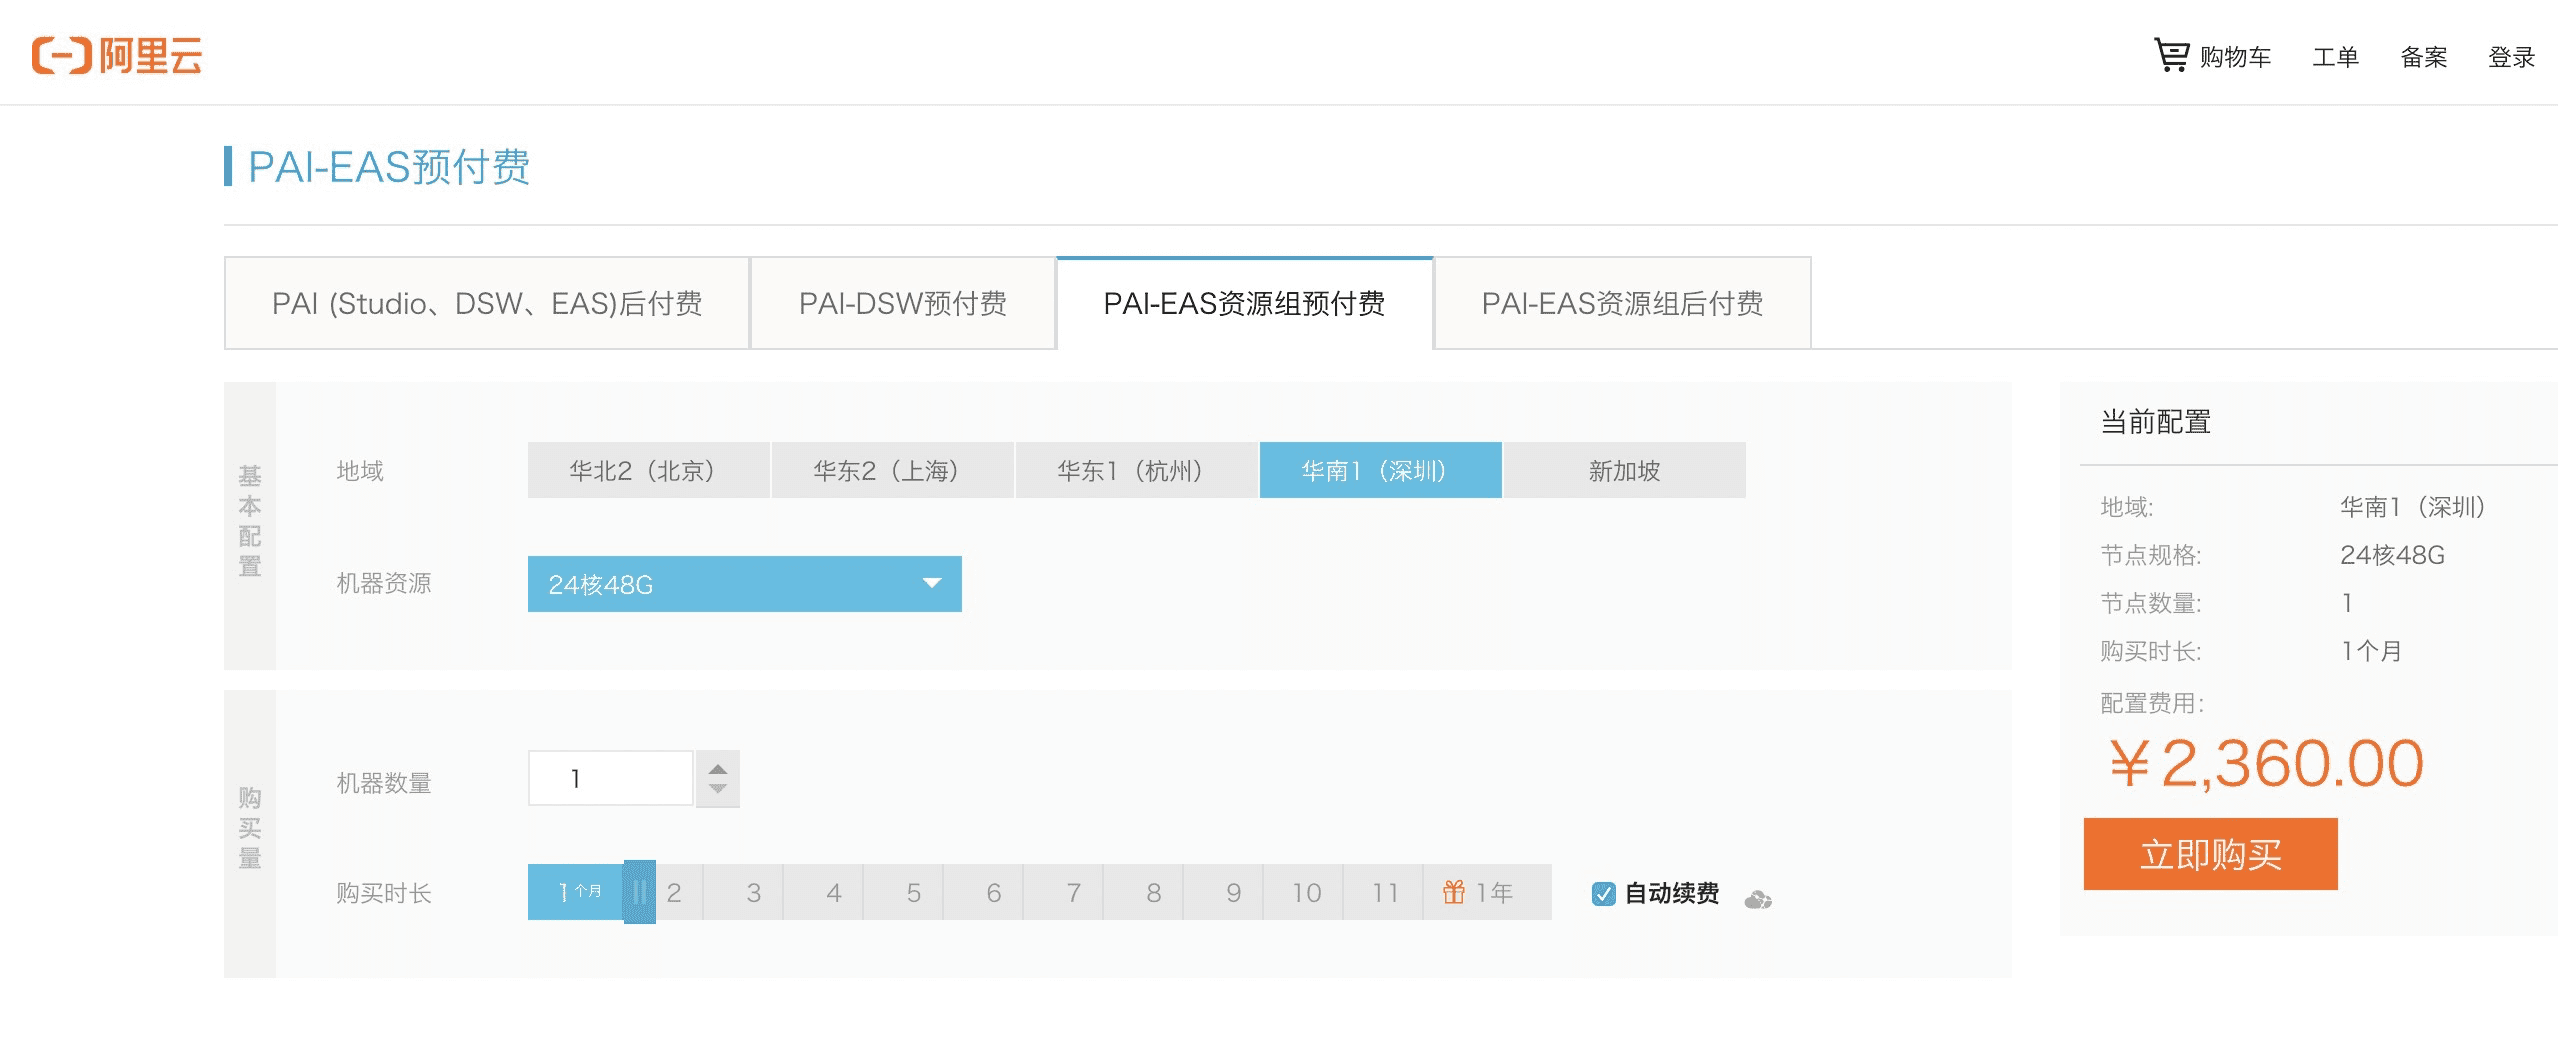Open the 工单 menu item

point(2335,57)
